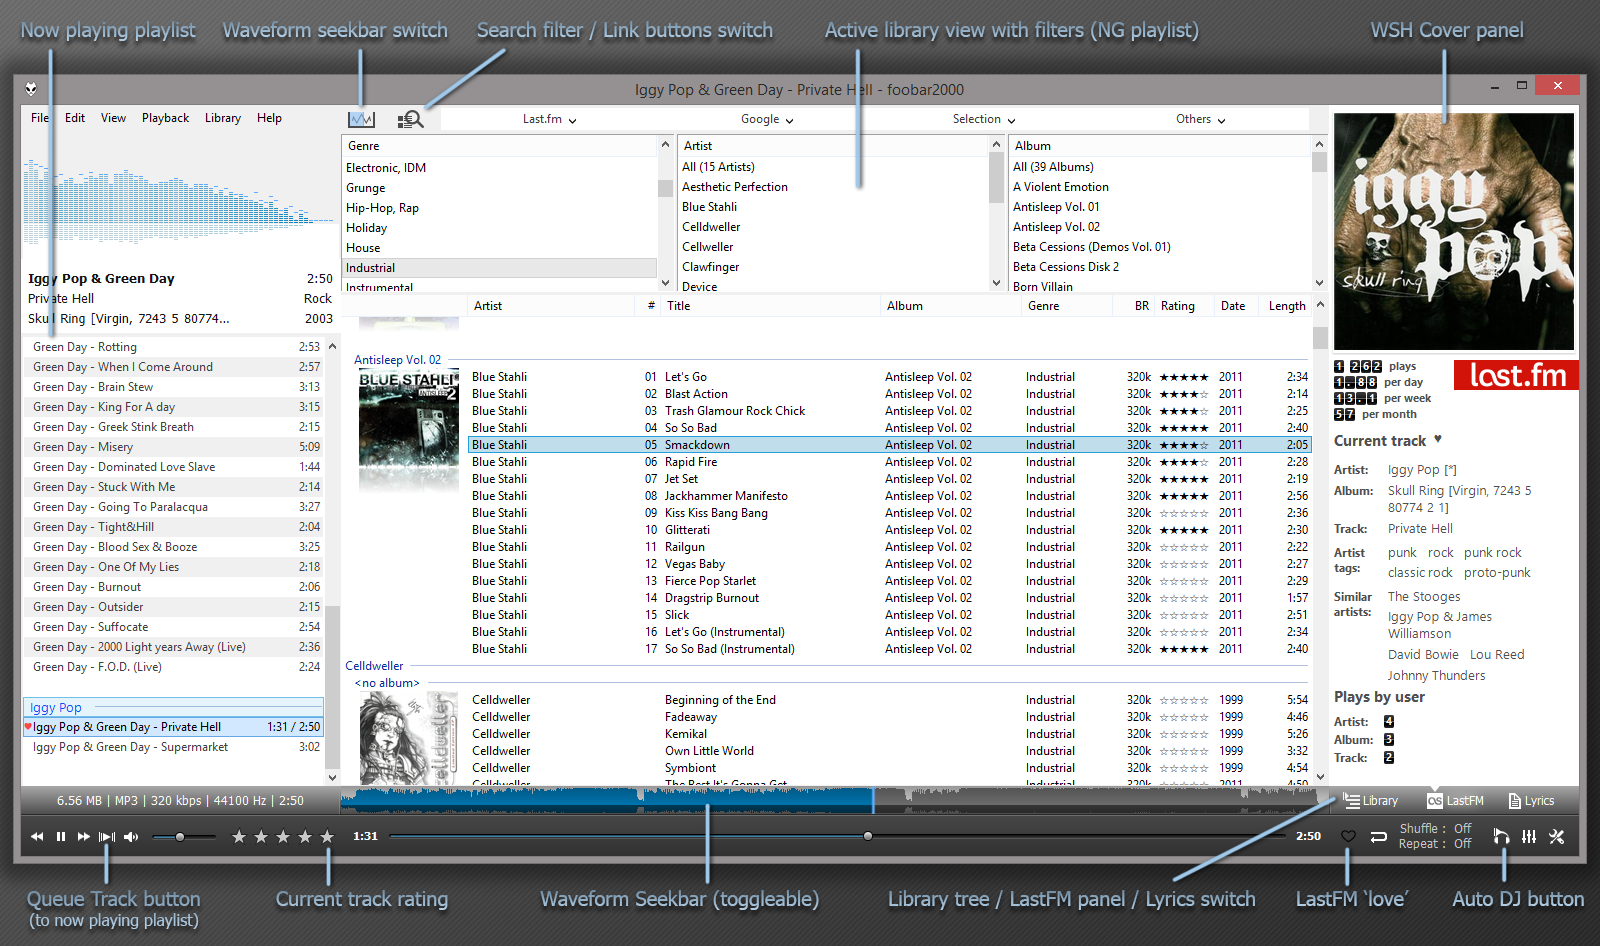This screenshot has height=946, width=1600.
Task: Expand the Google dropdown
Action: (x=767, y=119)
